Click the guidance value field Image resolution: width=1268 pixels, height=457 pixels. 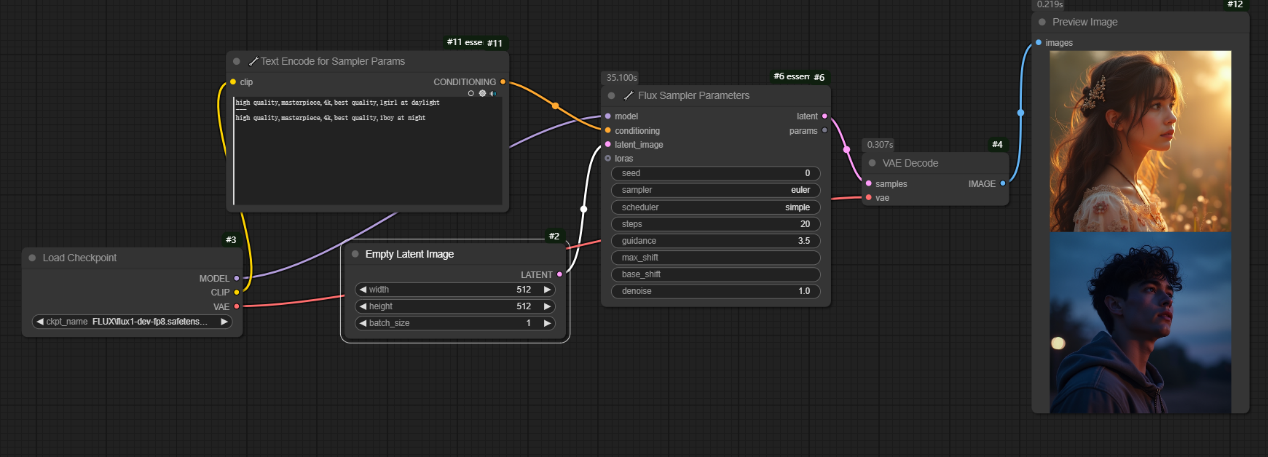click(x=715, y=241)
